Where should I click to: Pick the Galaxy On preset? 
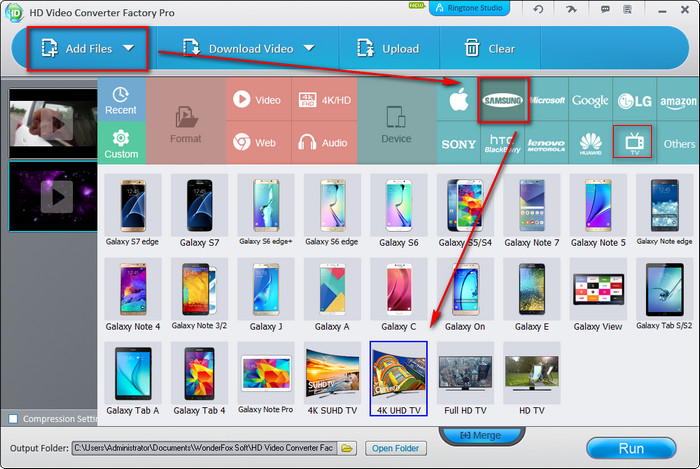point(465,295)
